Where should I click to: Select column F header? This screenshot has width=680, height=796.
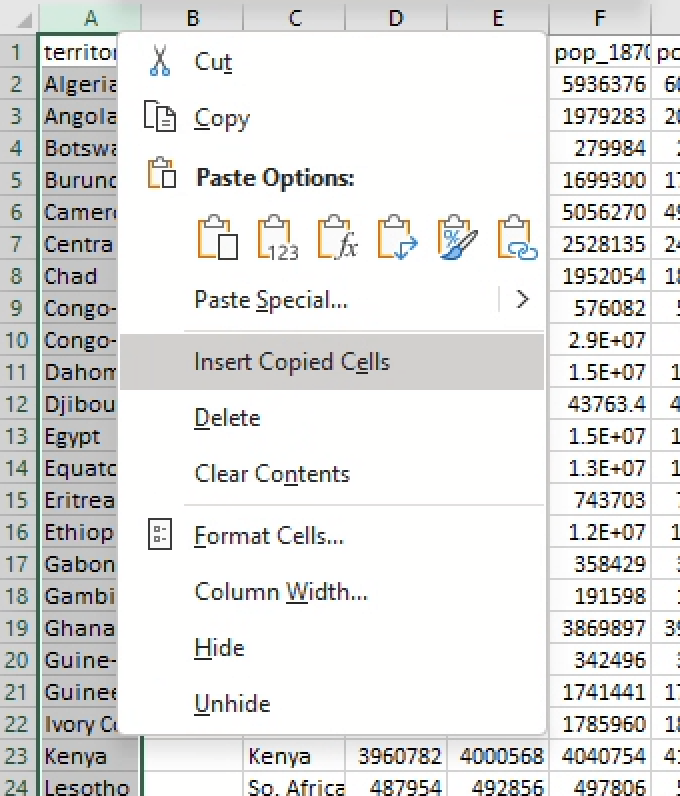600,17
